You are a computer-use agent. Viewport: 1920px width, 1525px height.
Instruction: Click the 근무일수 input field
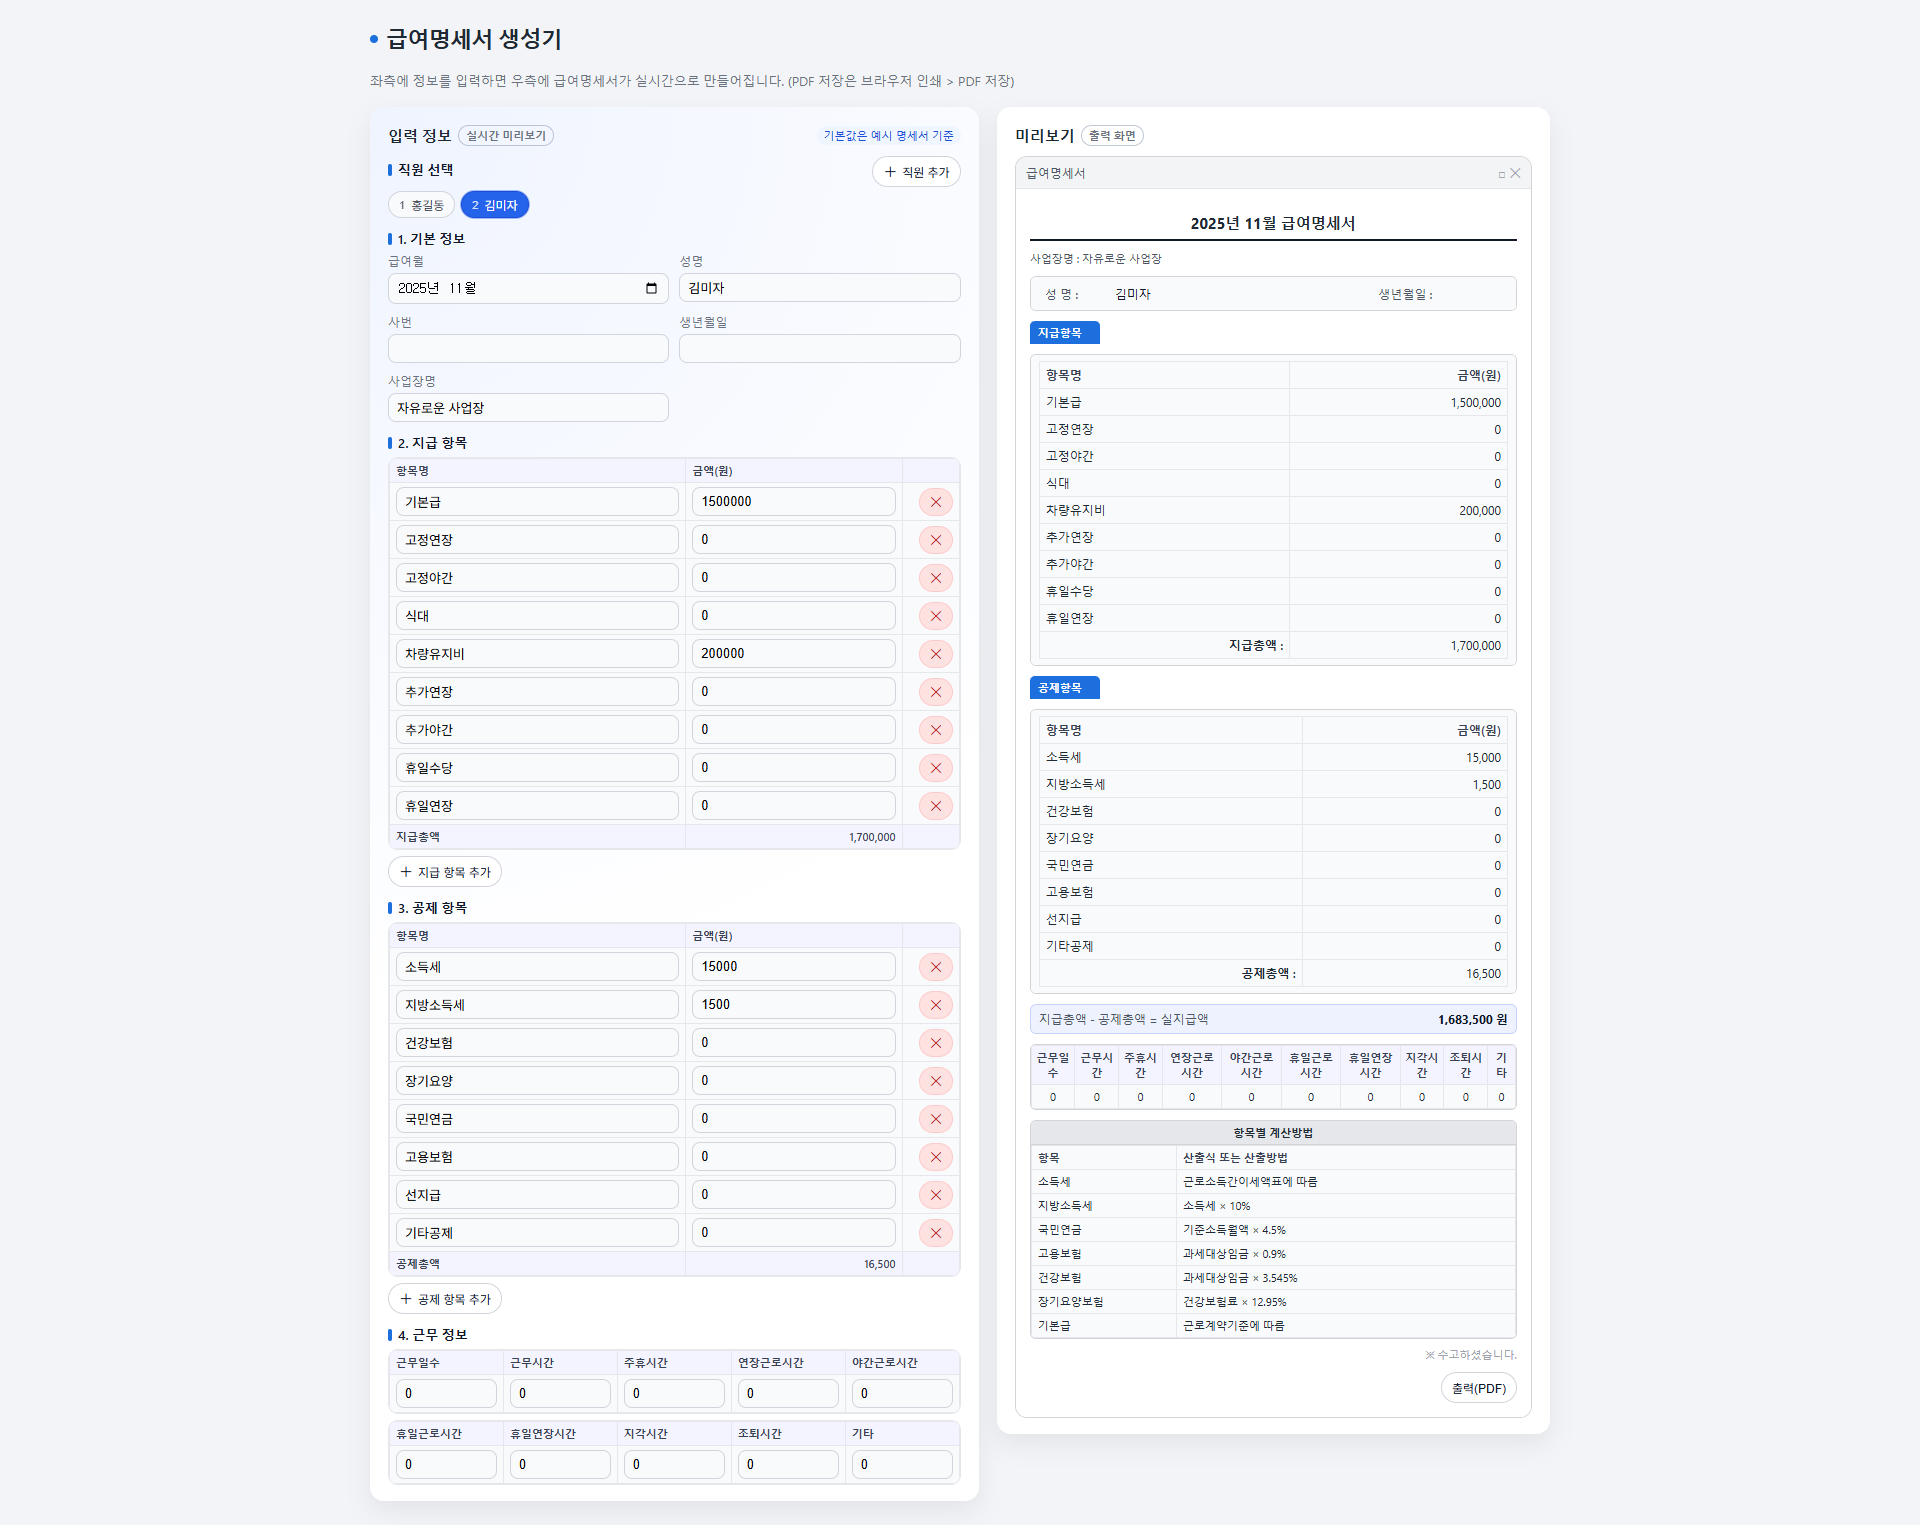[x=446, y=1393]
